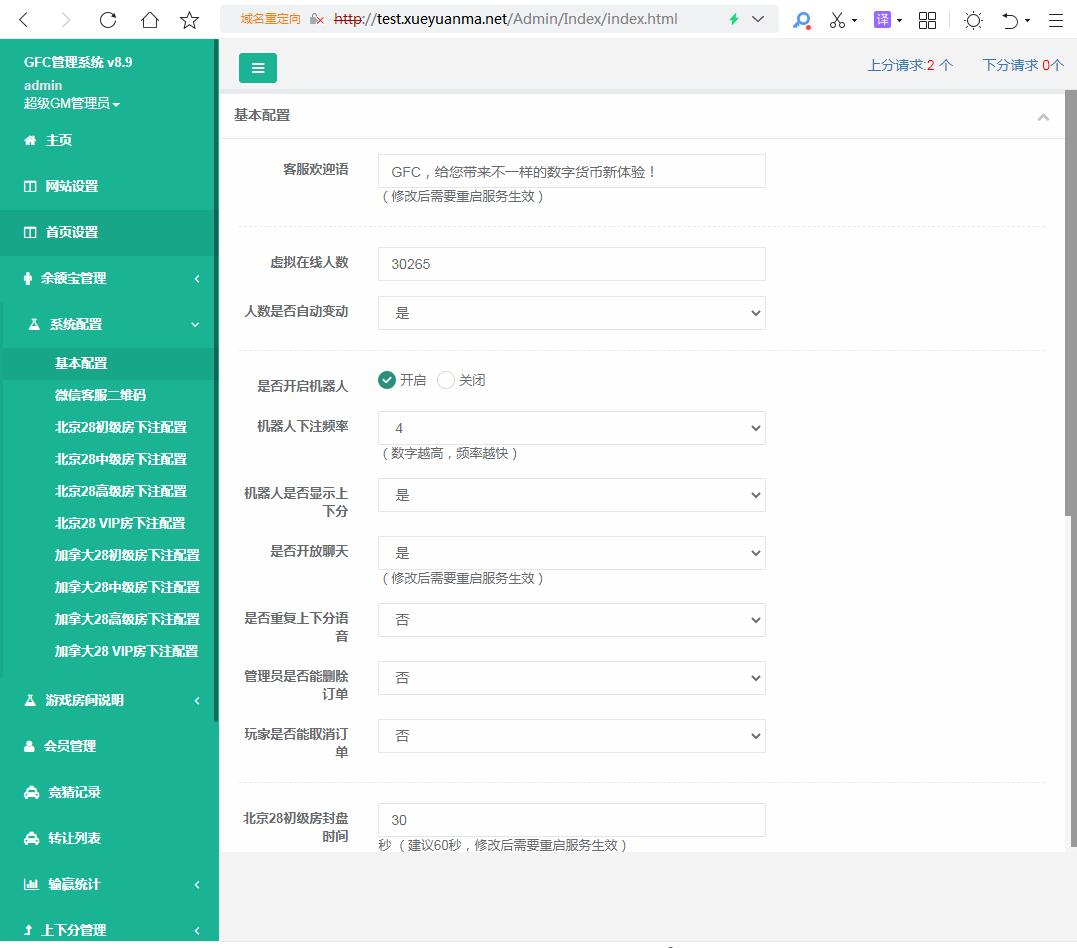Screen dimensions: 1077x948
Task: Expand 余额宝管理 sidebar menu
Action: click(x=109, y=278)
